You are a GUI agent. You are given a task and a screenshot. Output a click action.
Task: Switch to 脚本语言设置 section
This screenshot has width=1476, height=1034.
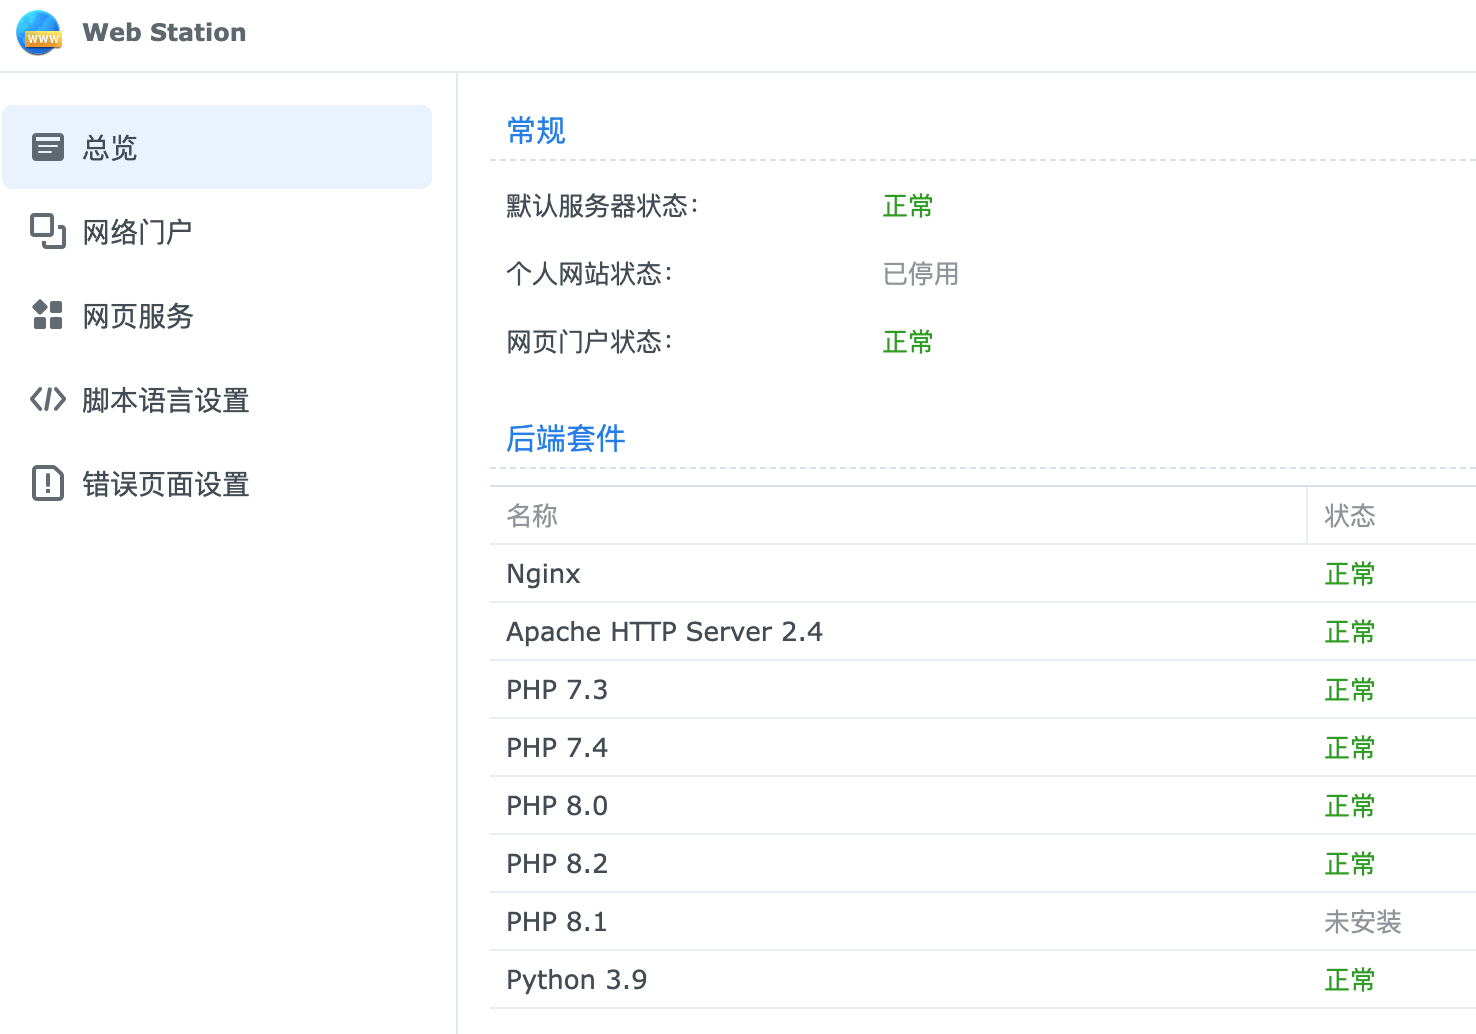pyautogui.click(x=166, y=400)
